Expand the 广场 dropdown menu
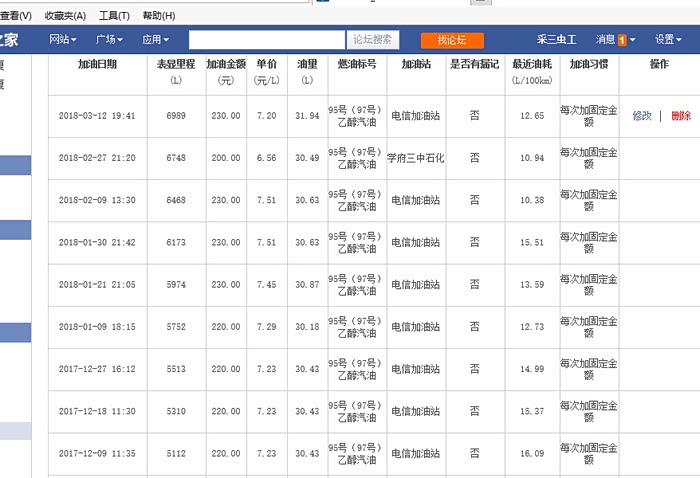The image size is (700, 478). pyautogui.click(x=109, y=40)
